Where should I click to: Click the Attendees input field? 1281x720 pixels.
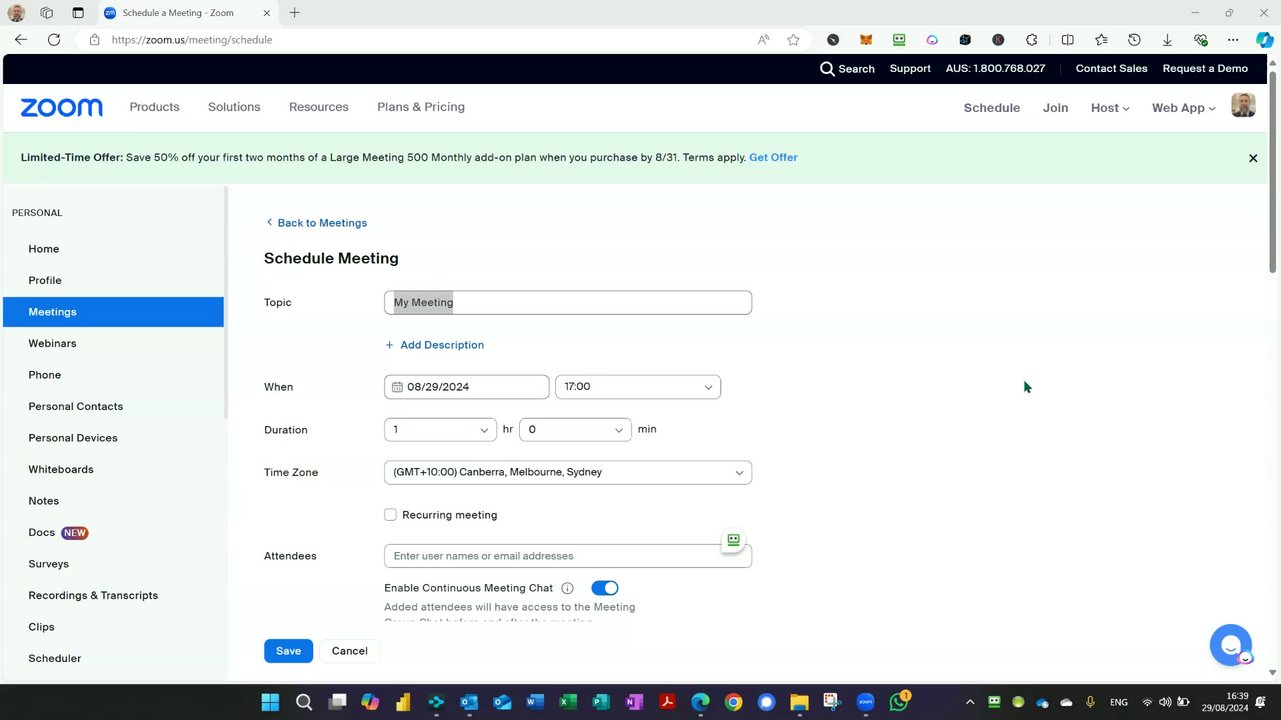(568, 556)
